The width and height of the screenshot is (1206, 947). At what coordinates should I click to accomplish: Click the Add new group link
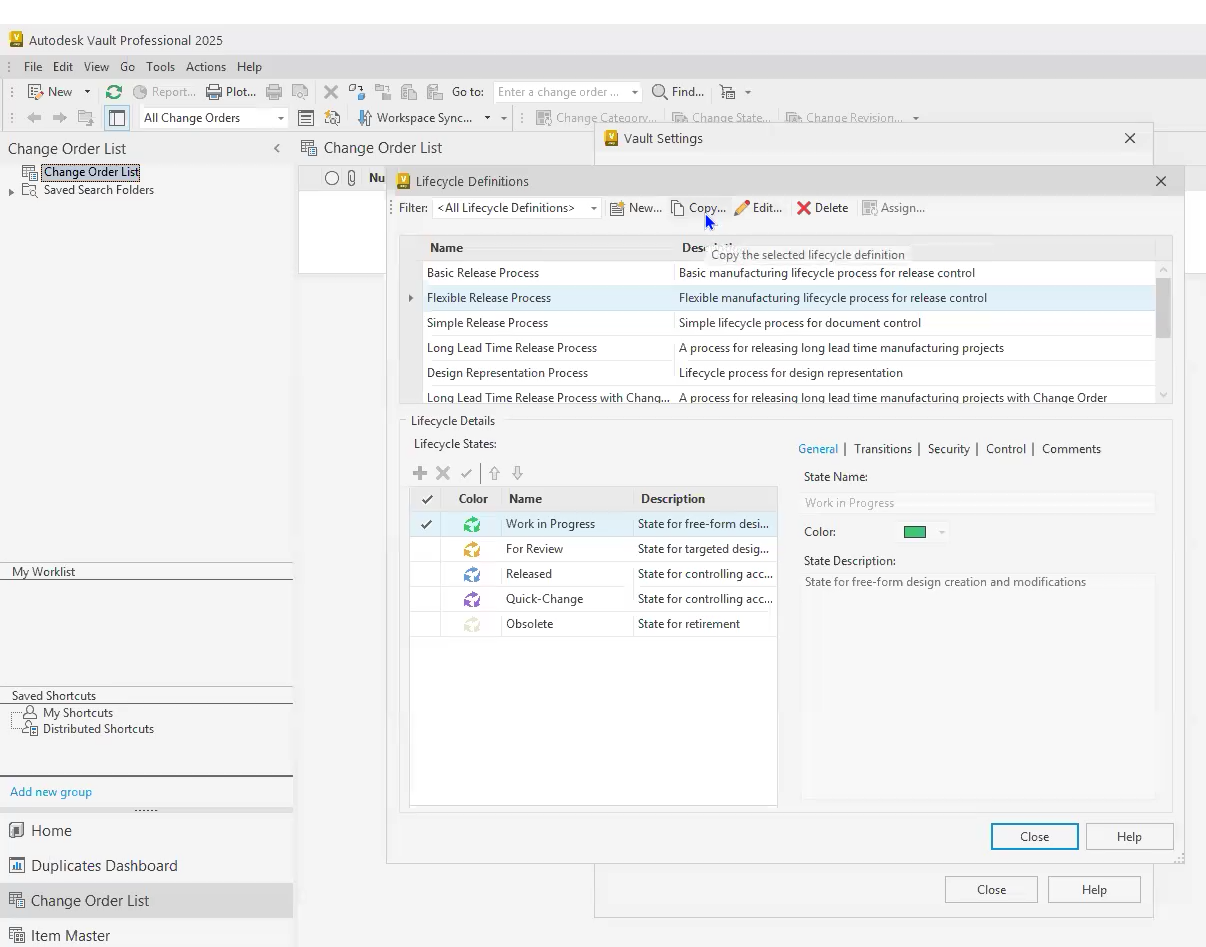(51, 792)
